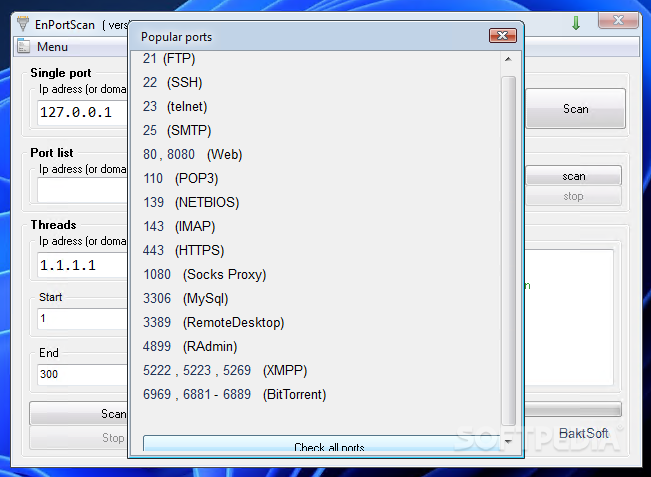Select 25 (SMTP) port entry
The image size is (651, 477).
coord(177,131)
